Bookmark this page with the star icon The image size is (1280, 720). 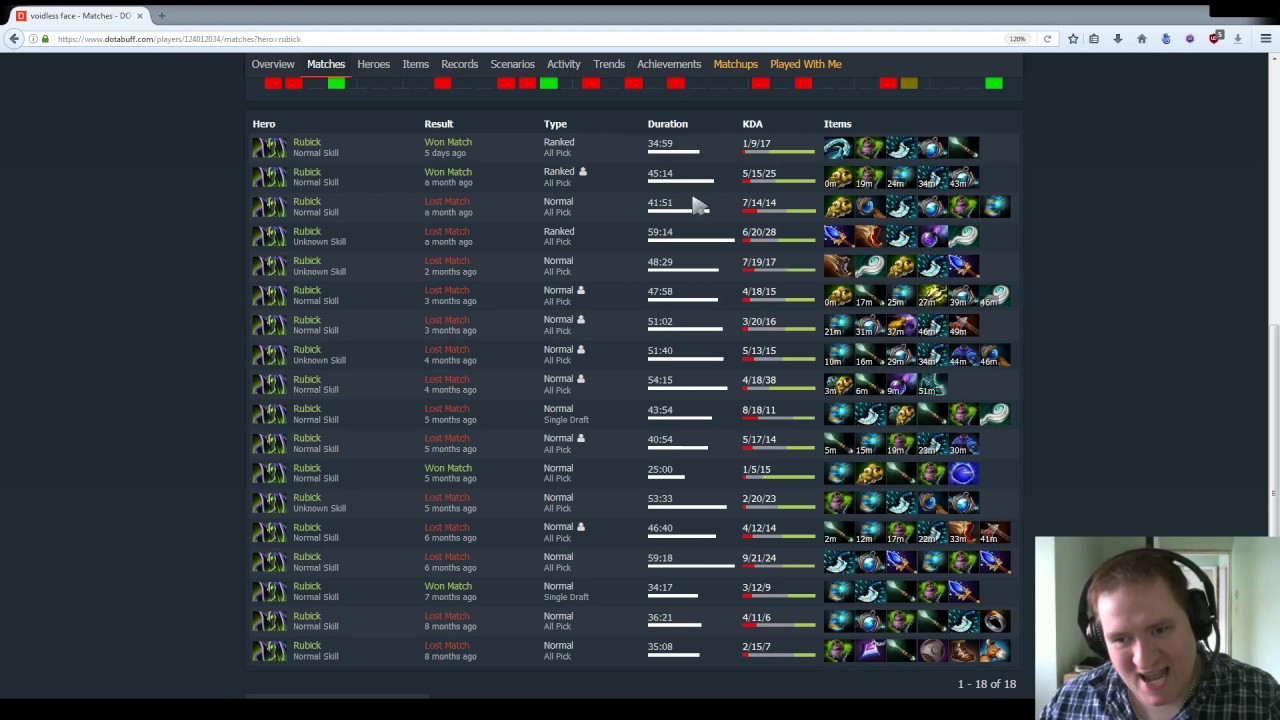tap(1073, 39)
